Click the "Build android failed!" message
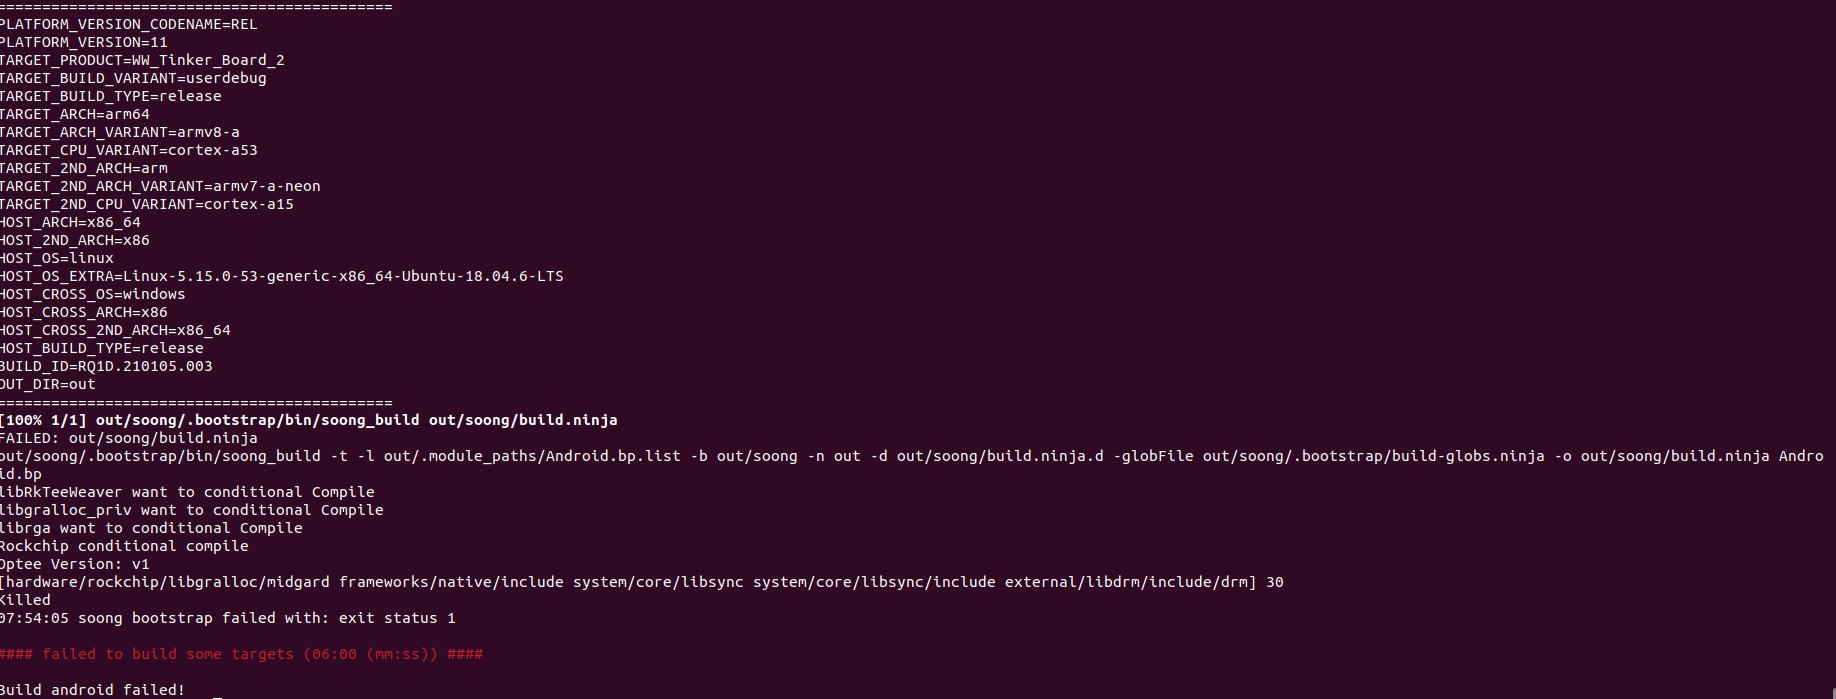 (92, 690)
